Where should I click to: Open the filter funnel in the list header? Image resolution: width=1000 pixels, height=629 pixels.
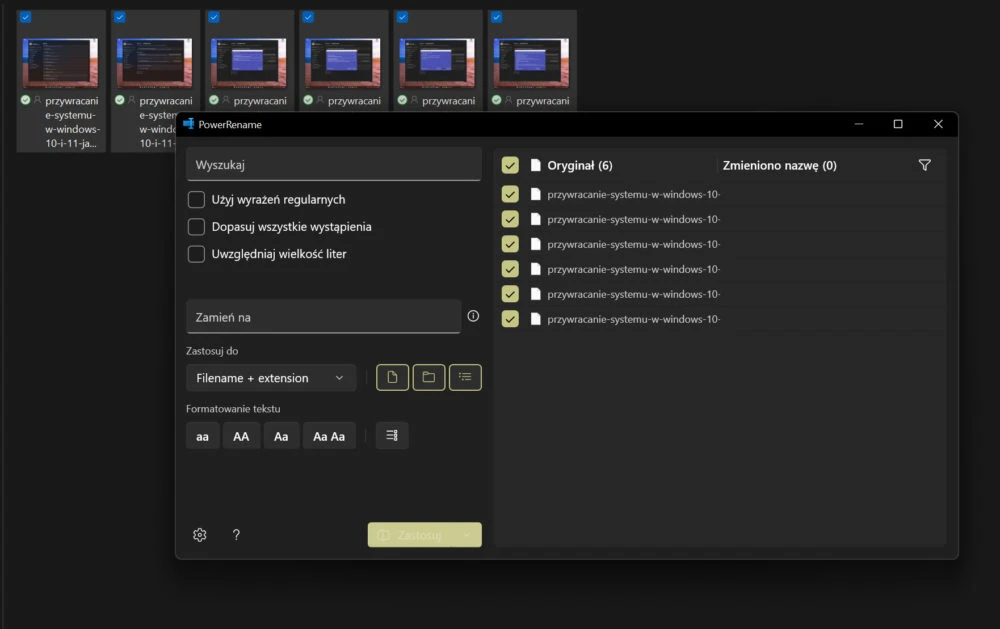point(925,165)
